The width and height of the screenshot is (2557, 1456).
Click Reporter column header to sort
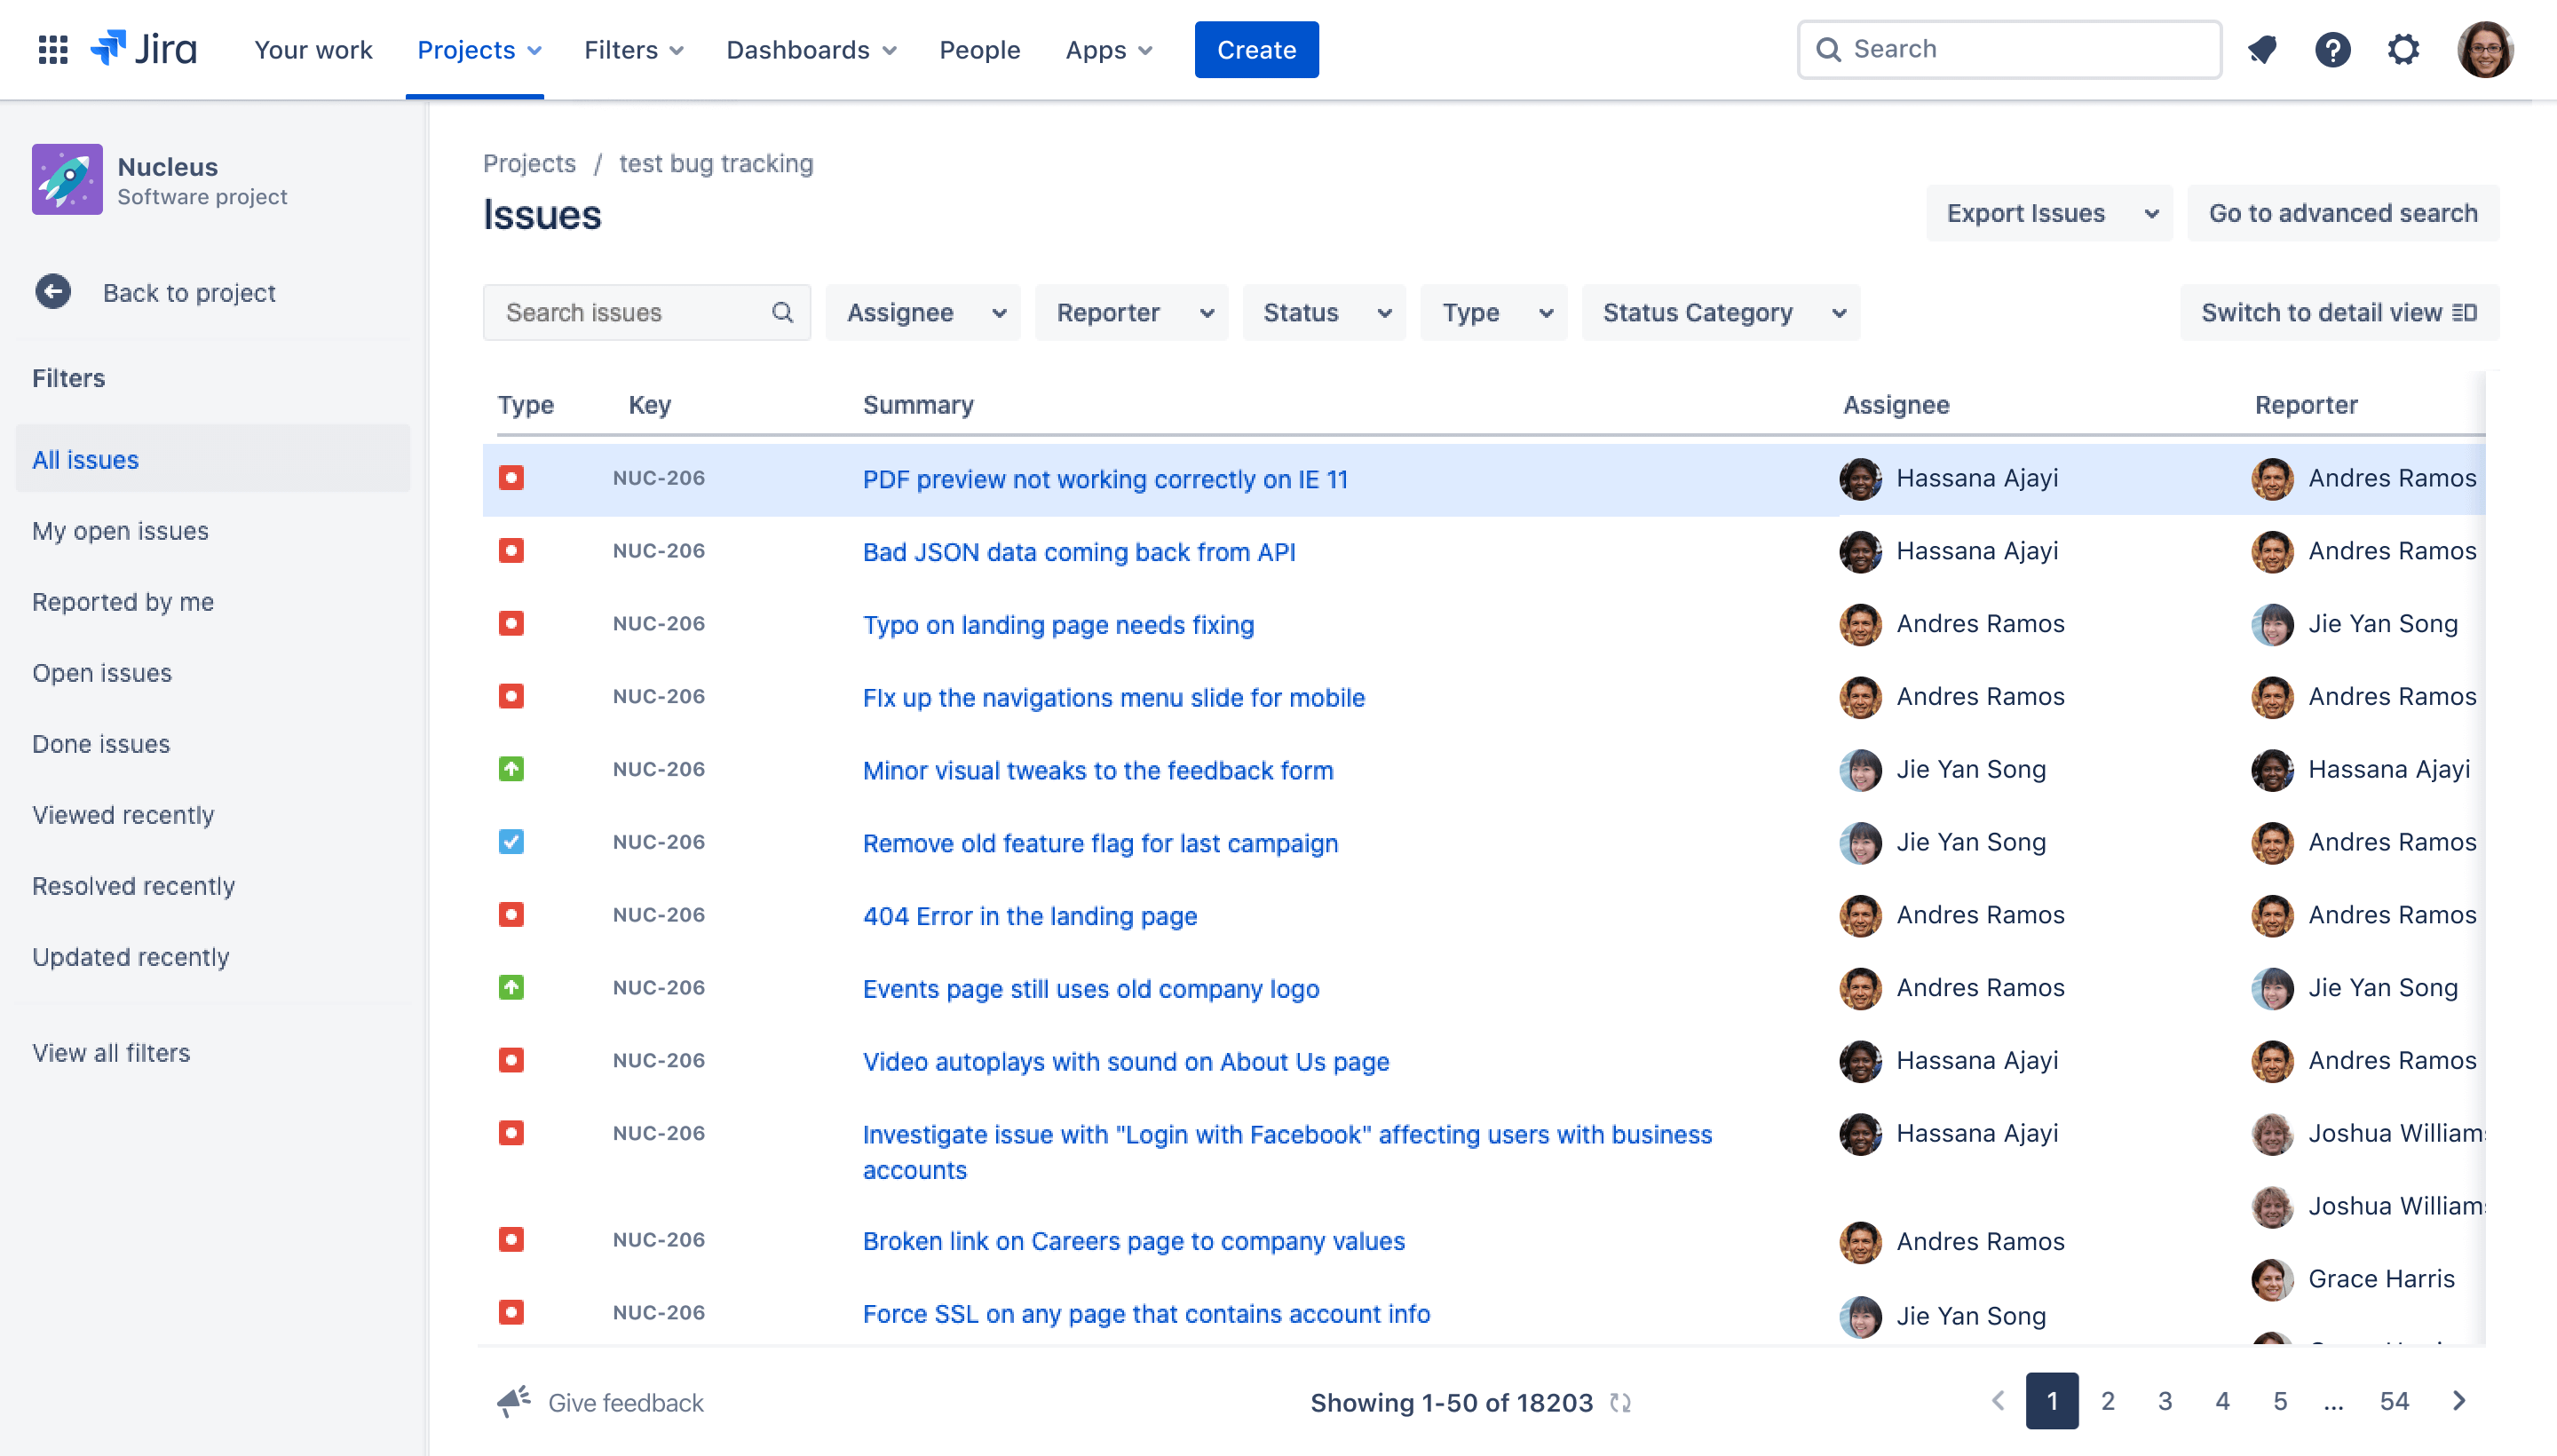[x=2306, y=406]
